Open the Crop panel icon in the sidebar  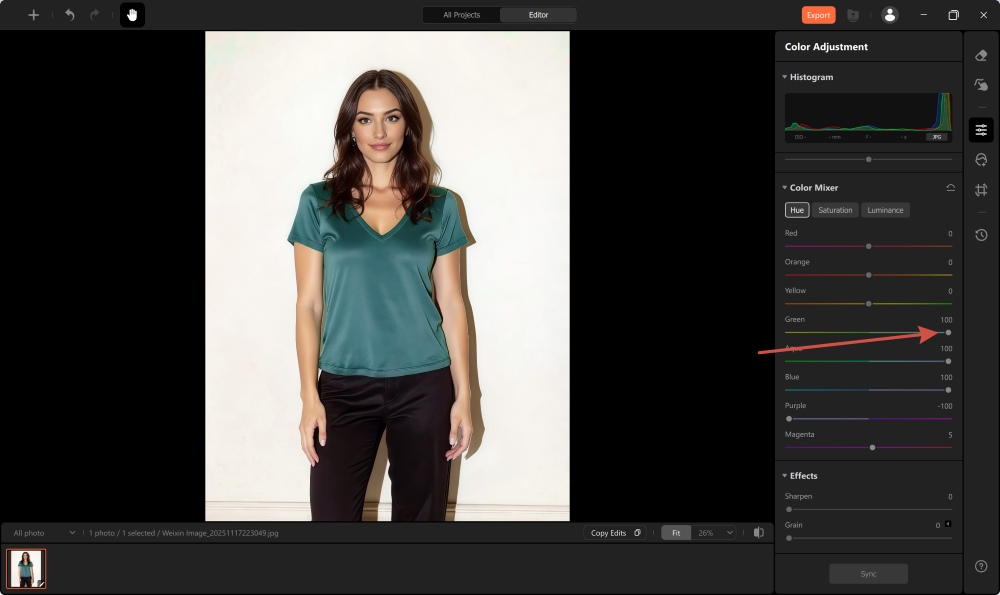pyautogui.click(x=981, y=188)
